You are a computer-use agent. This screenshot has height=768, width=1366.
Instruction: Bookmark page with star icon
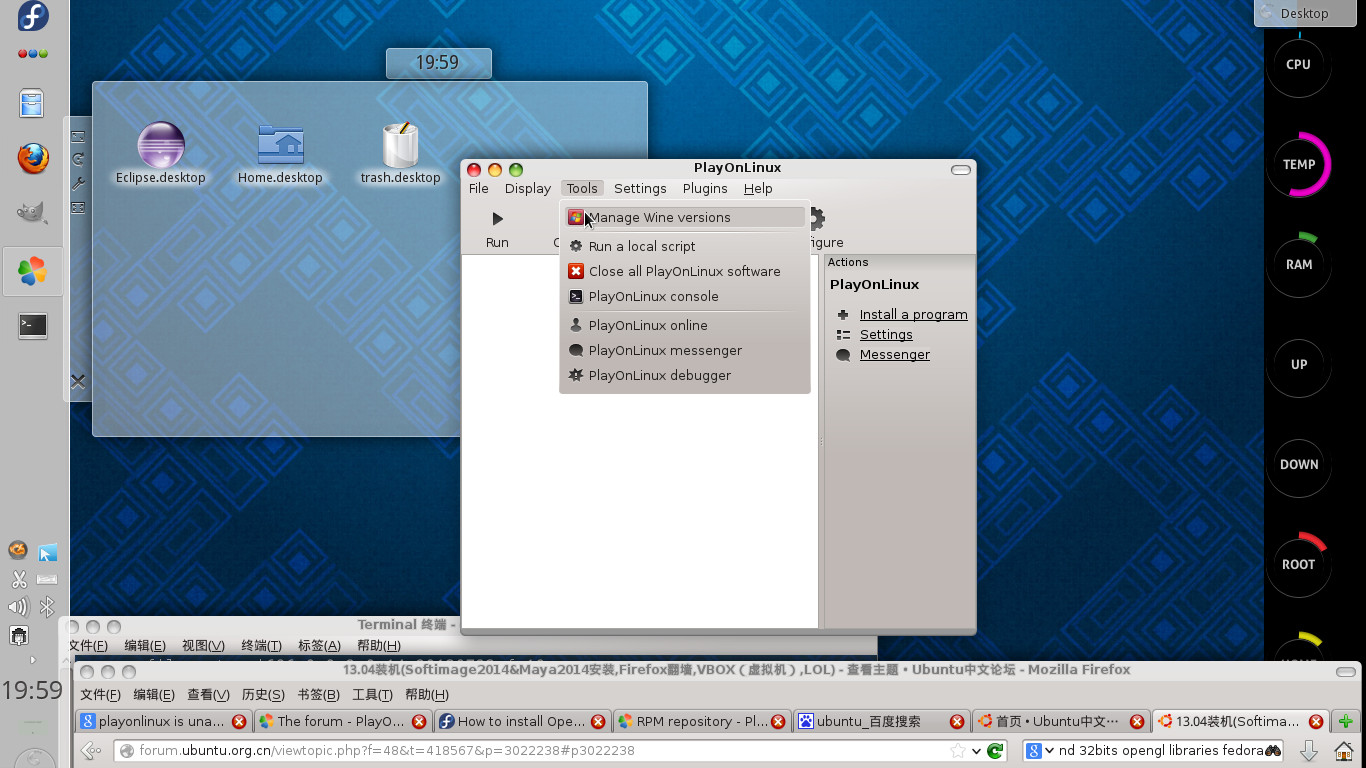coord(958,750)
